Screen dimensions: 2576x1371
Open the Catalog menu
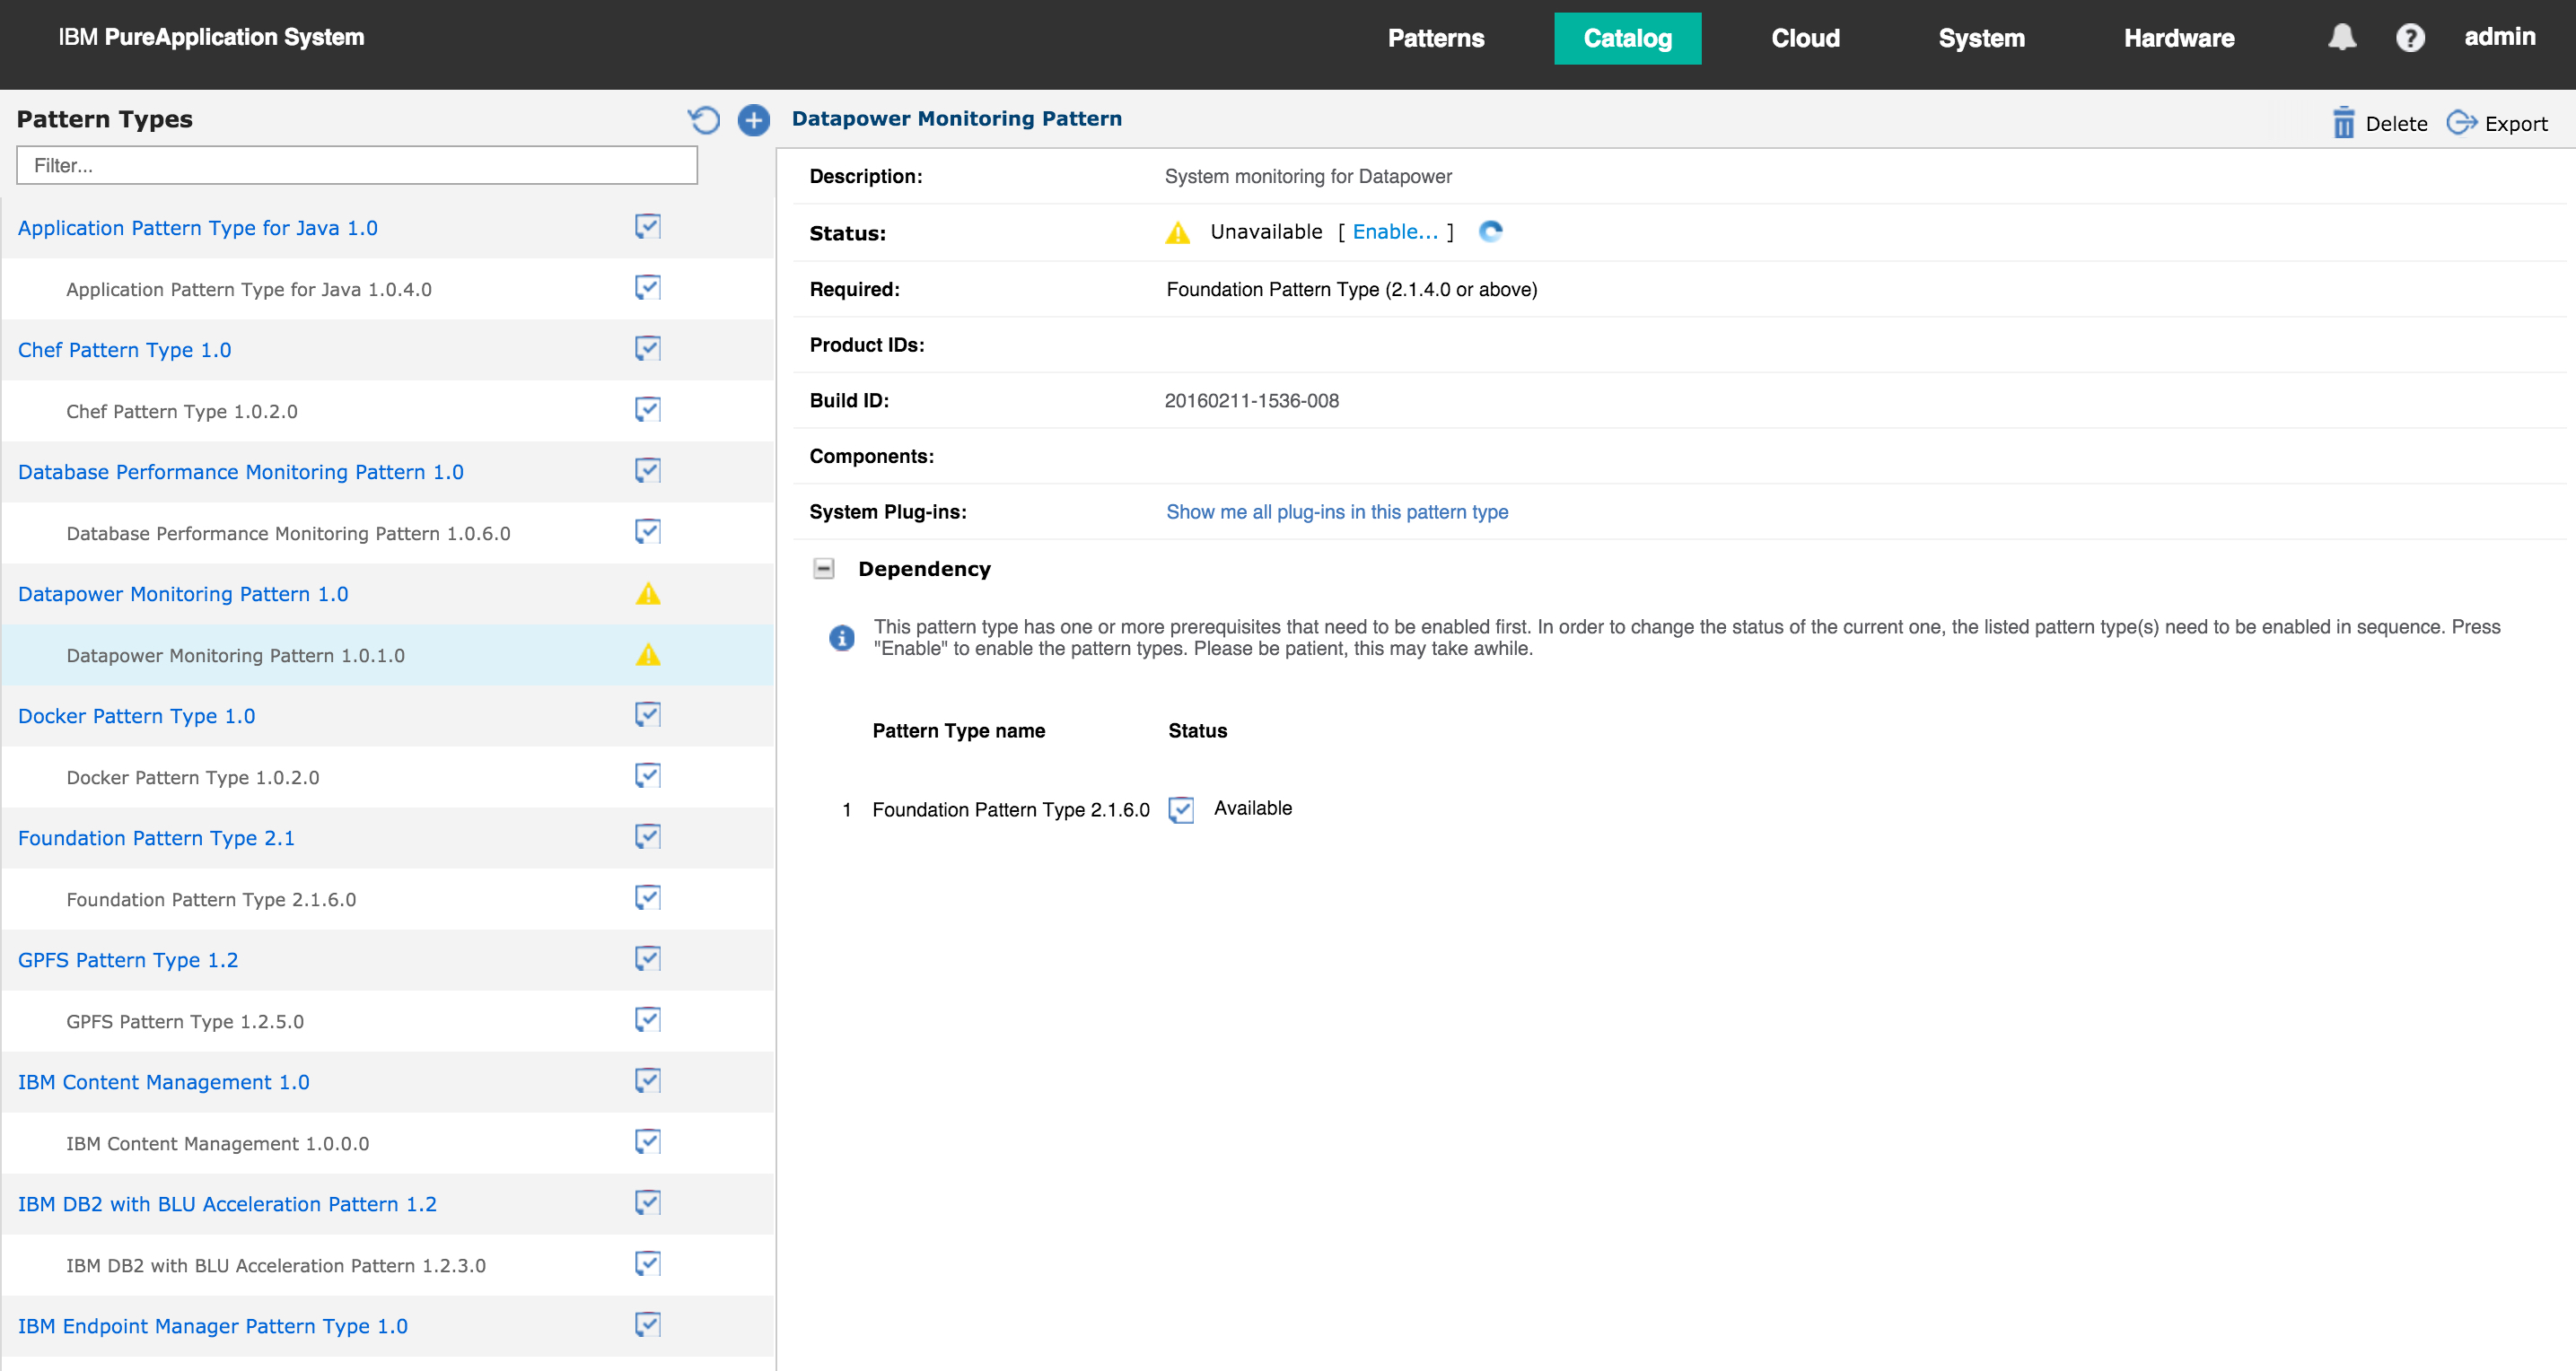[1627, 38]
